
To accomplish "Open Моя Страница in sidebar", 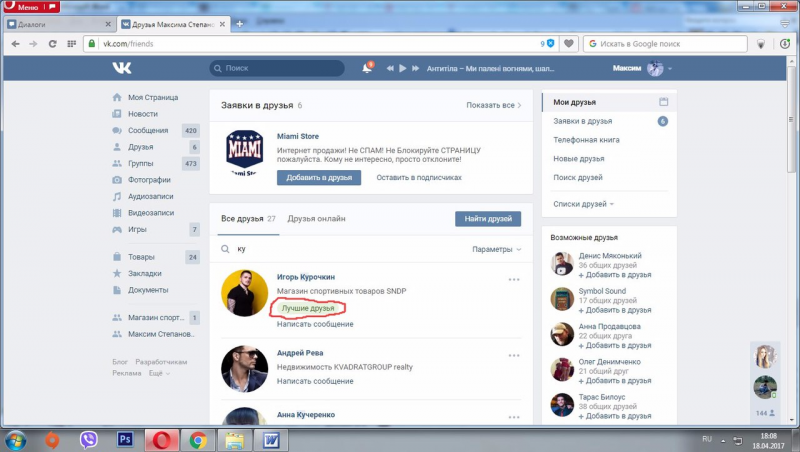I will (x=153, y=97).
